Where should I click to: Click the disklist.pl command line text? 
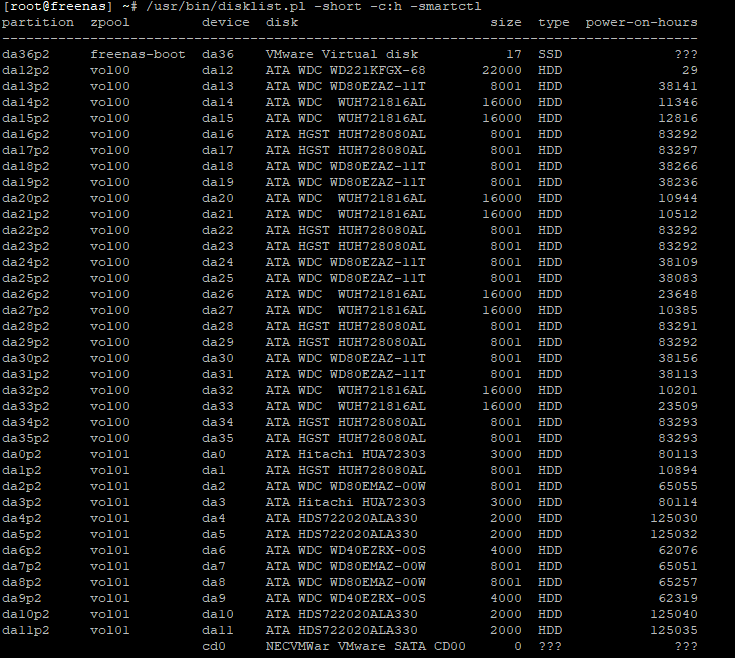click(x=314, y=7)
